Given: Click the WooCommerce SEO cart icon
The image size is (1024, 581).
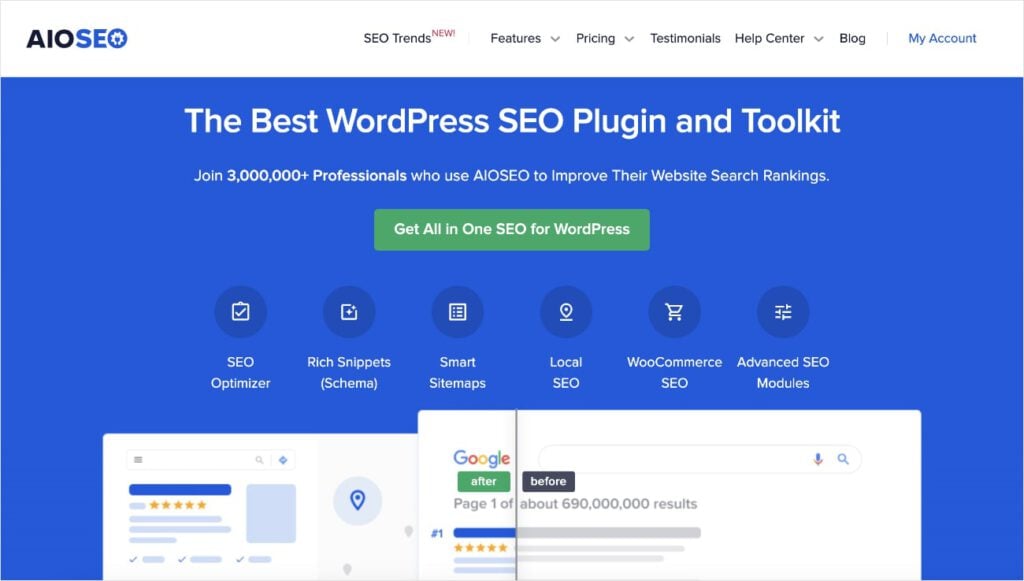Looking at the screenshot, I should pos(674,311).
